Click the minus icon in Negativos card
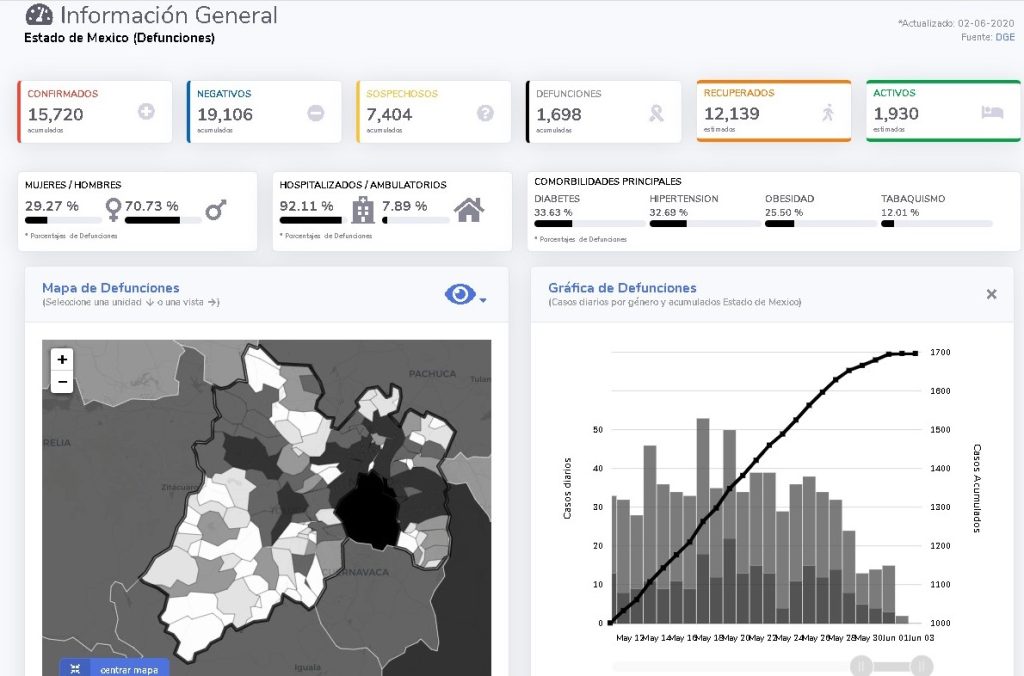Viewport: 1024px width, 676px height. [316, 113]
